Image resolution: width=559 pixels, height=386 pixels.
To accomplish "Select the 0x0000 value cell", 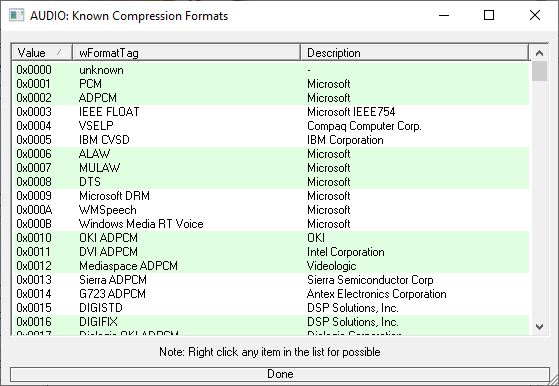I will [x=34, y=70].
